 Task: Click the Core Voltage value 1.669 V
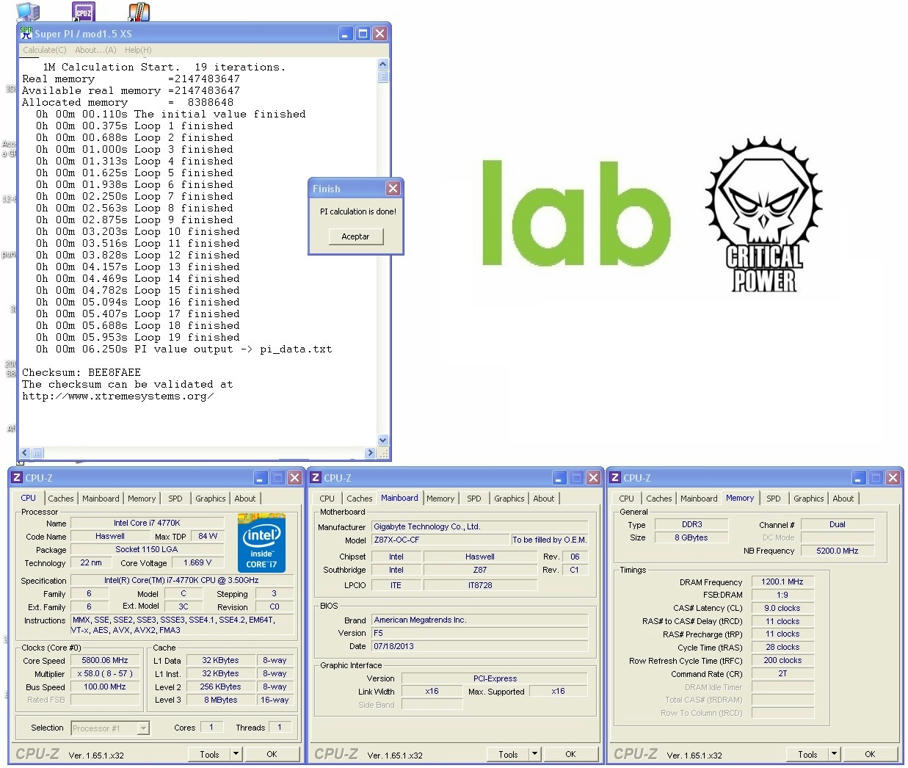click(197, 562)
